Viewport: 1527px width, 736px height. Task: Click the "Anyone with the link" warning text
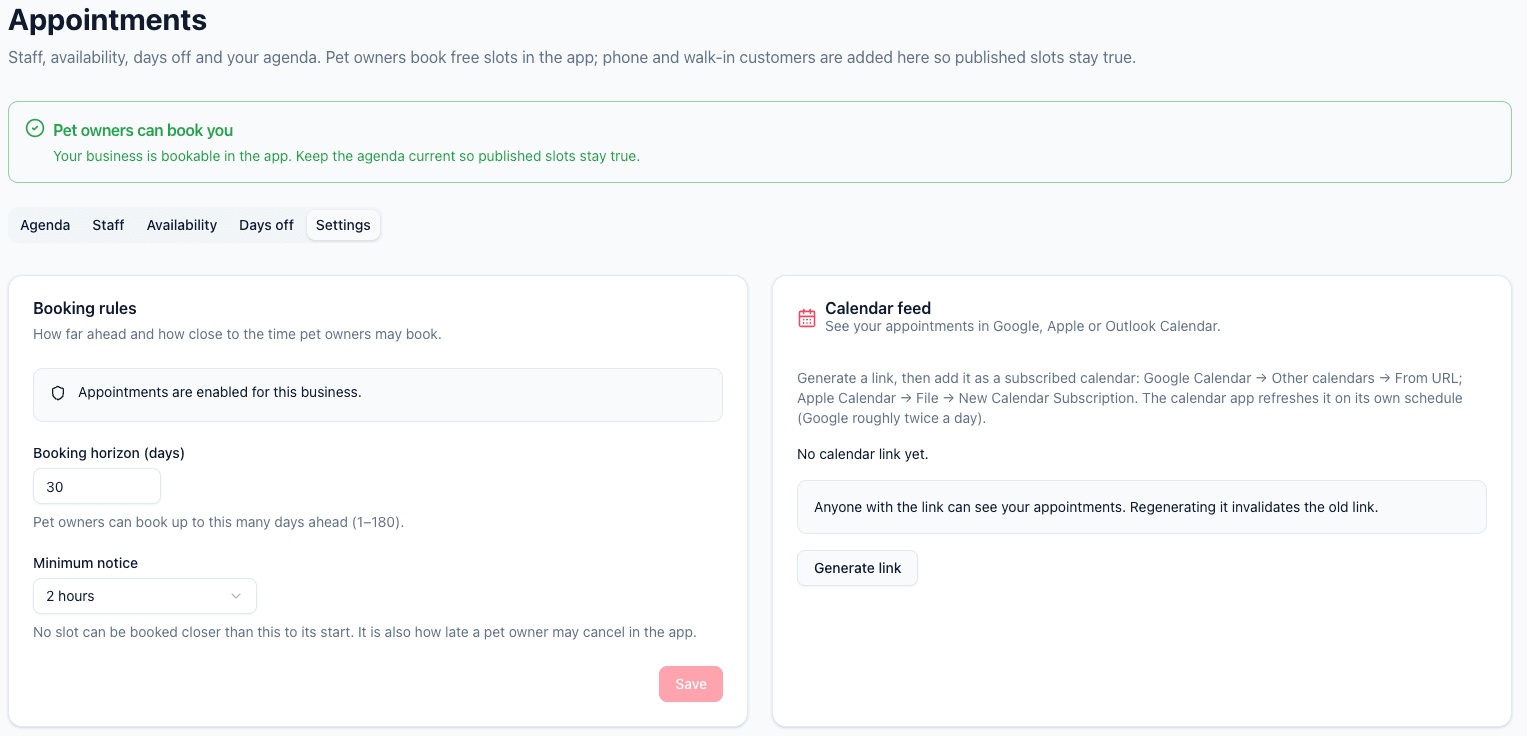click(1096, 507)
